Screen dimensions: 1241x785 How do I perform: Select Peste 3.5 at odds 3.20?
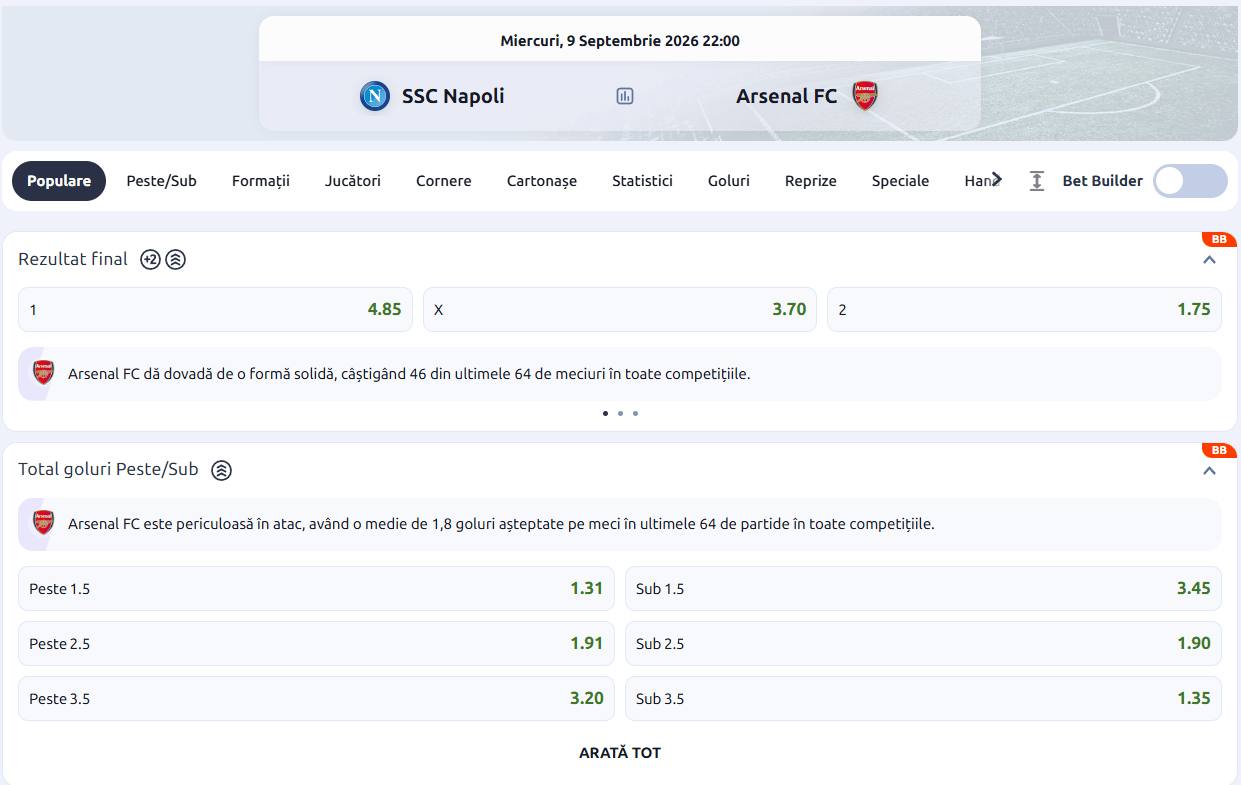coord(316,698)
